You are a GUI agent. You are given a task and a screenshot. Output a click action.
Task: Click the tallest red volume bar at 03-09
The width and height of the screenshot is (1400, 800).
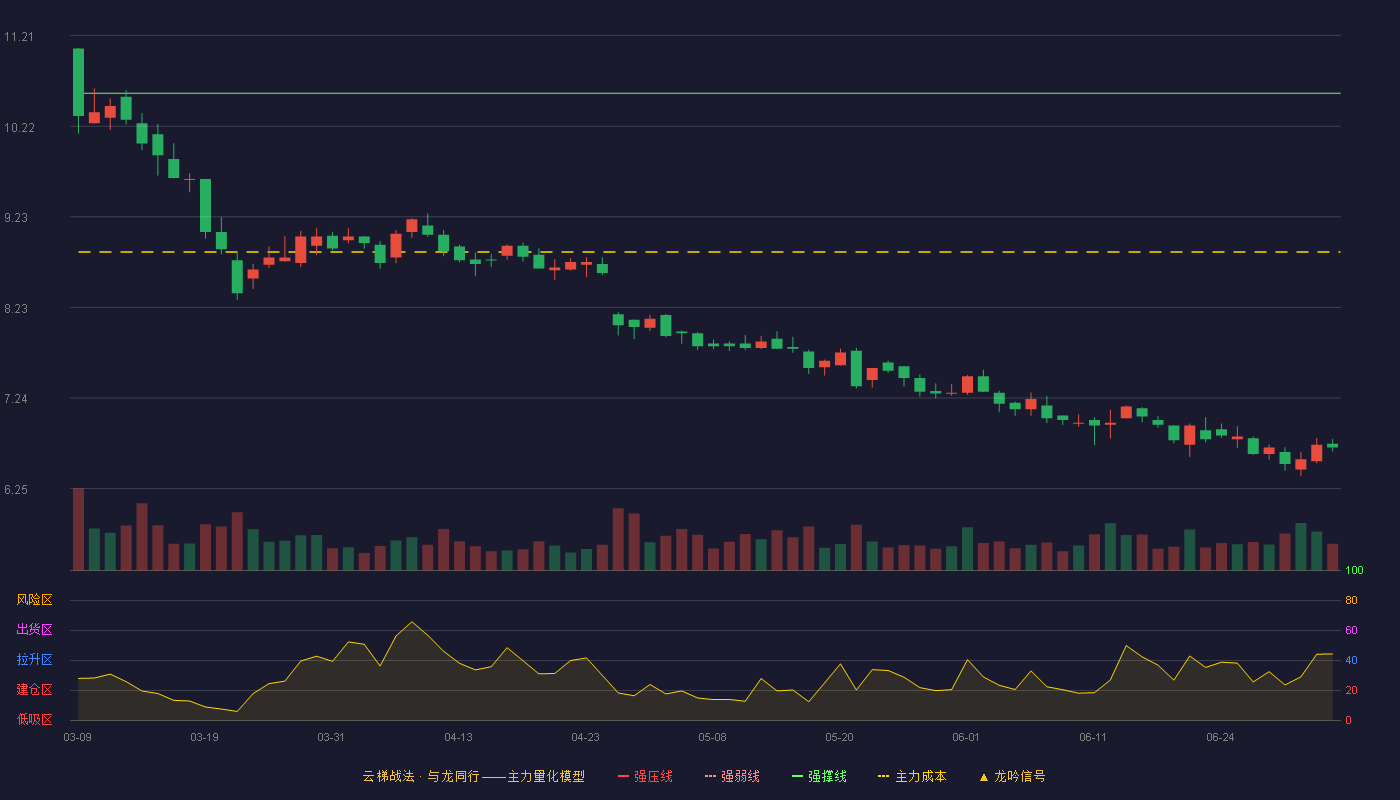coord(78,529)
